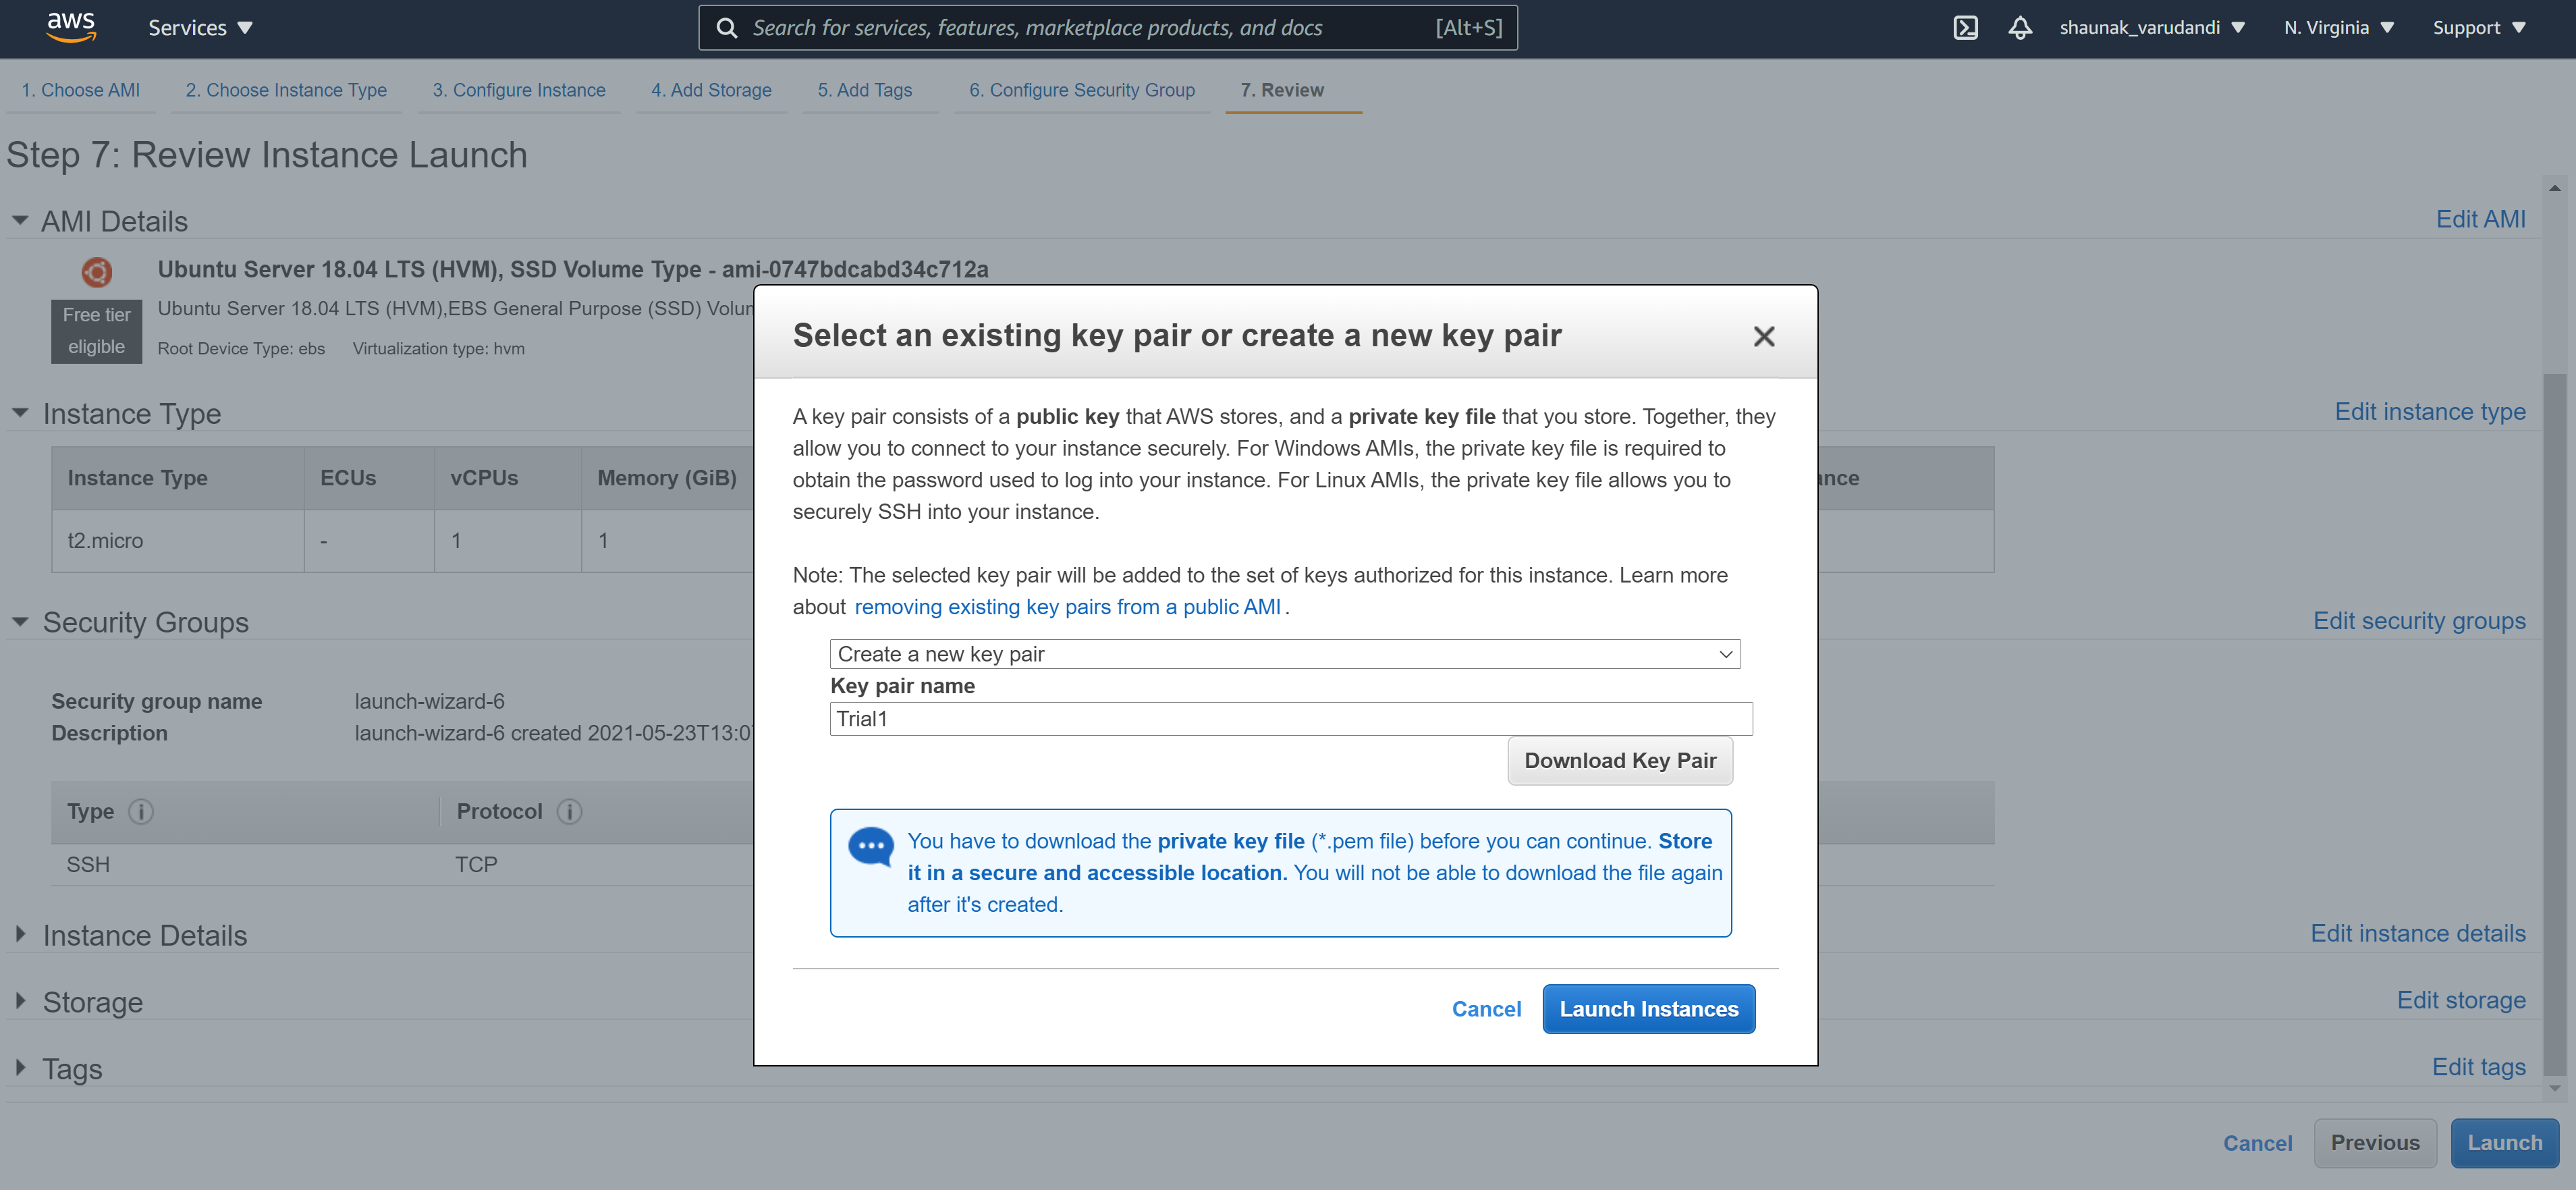Open the Services menu dropdown
The image size is (2576, 1190).
coord(200,28)
